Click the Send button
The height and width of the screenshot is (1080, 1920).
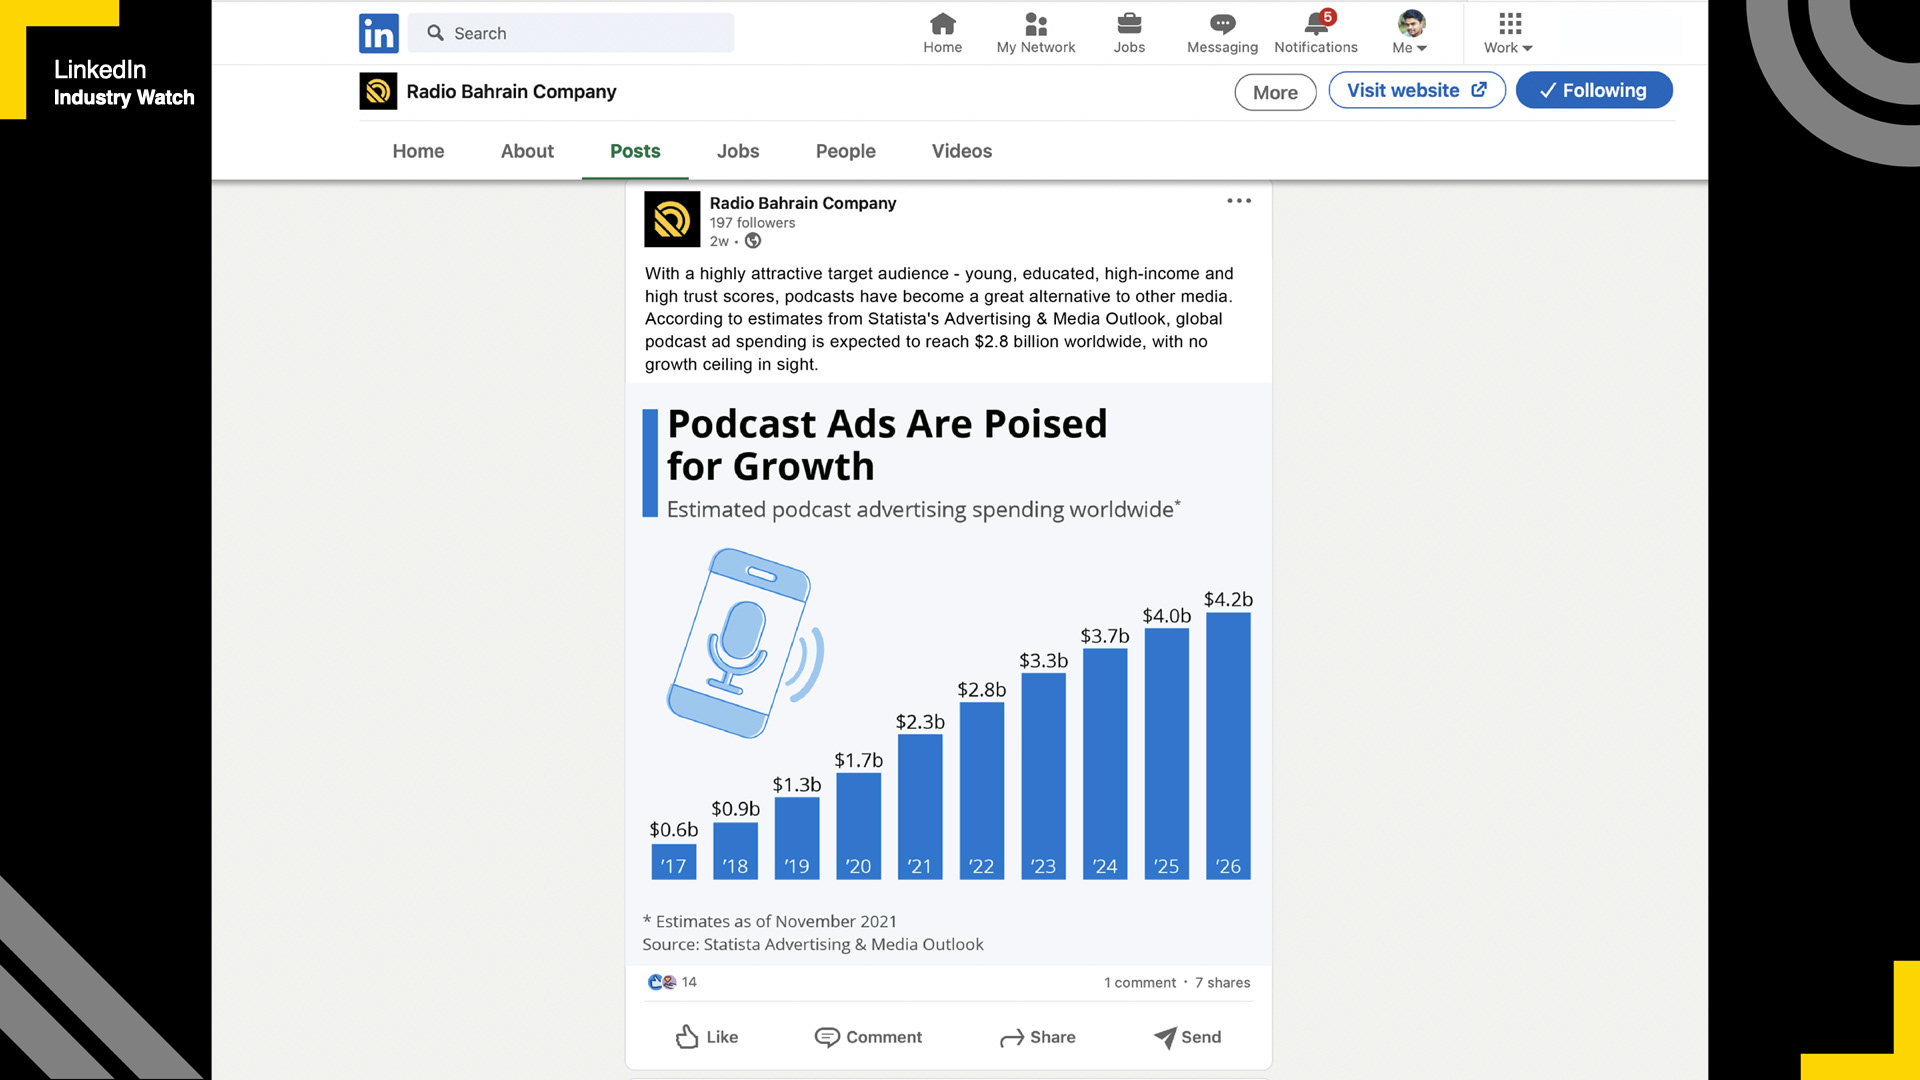click(x=1187, y=1037)
